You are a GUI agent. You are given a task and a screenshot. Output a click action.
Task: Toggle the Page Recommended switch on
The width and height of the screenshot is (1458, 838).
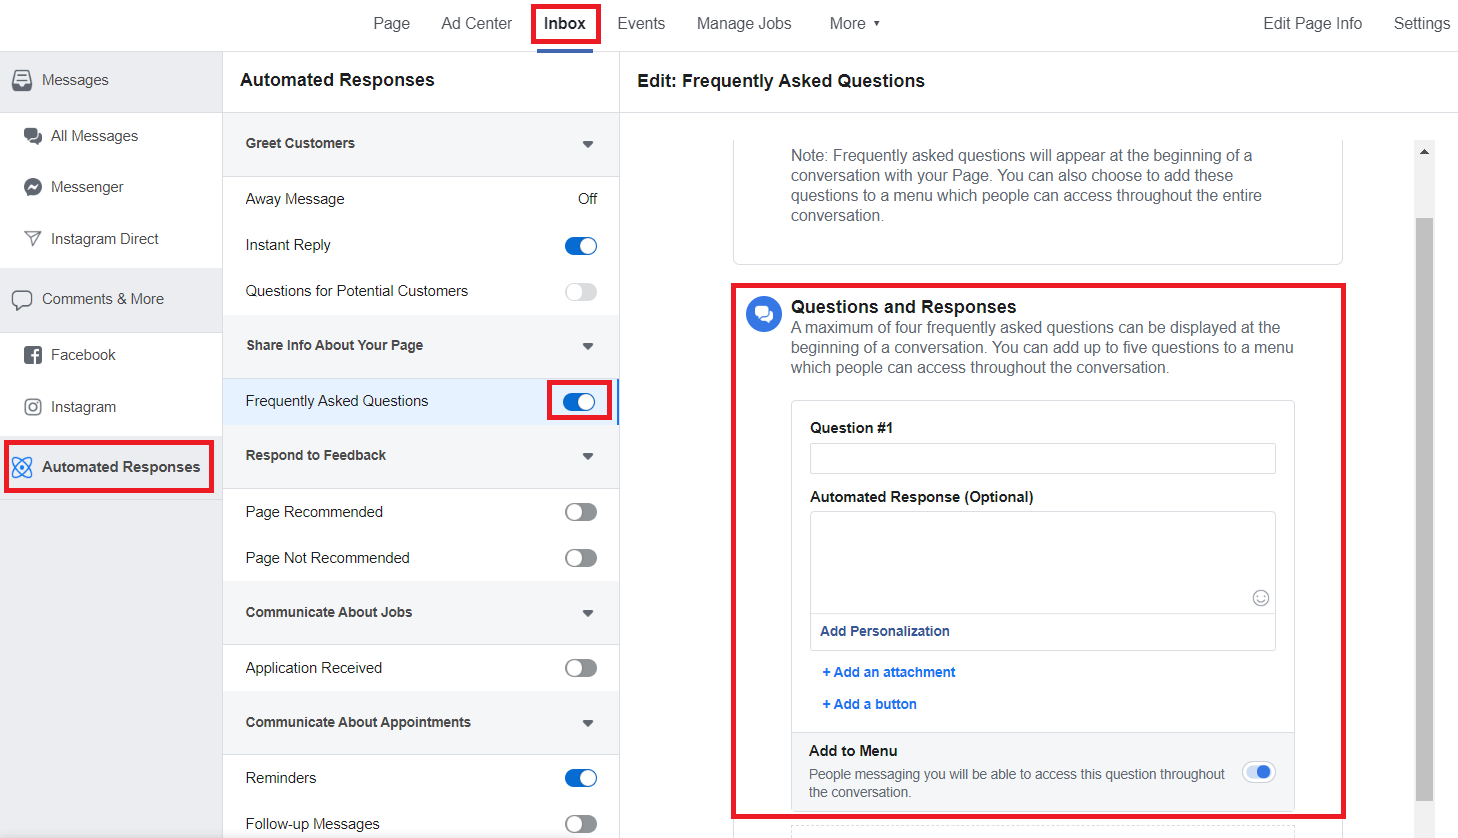[x=581, y=512]
